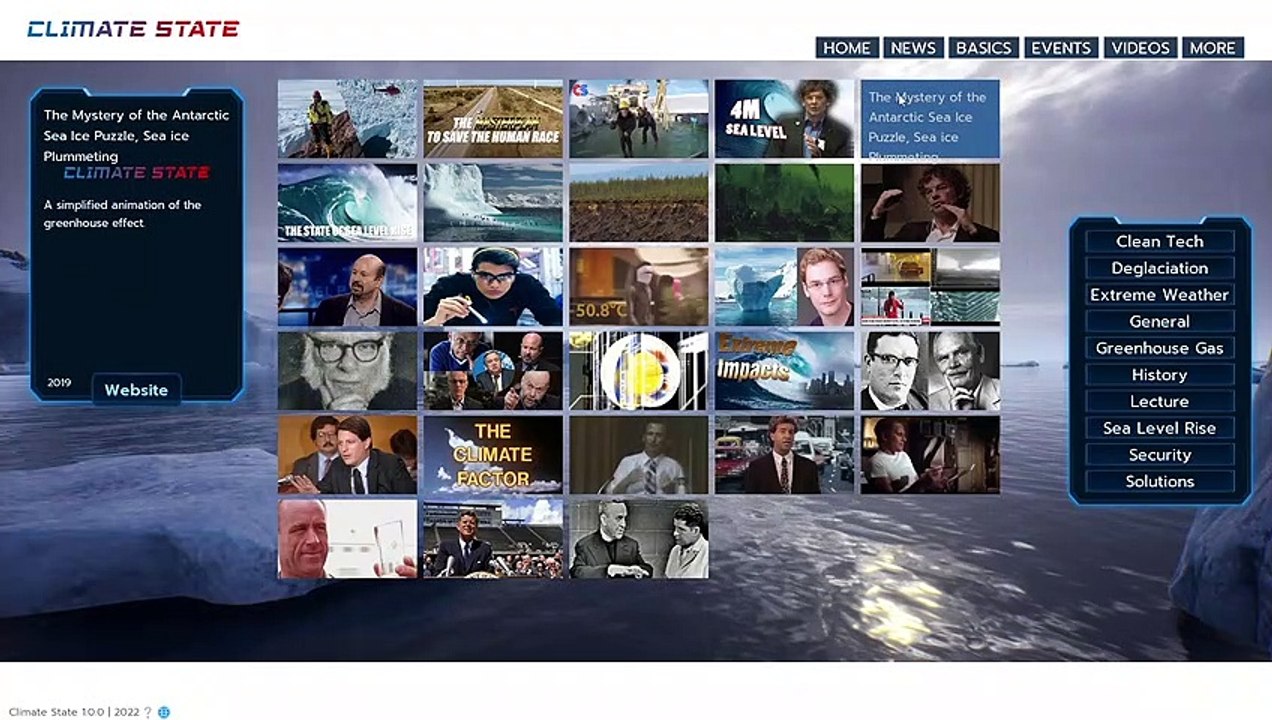Open the white-haired man with glasses thumbnail
1272x720 pixels.
coord(347,371)
